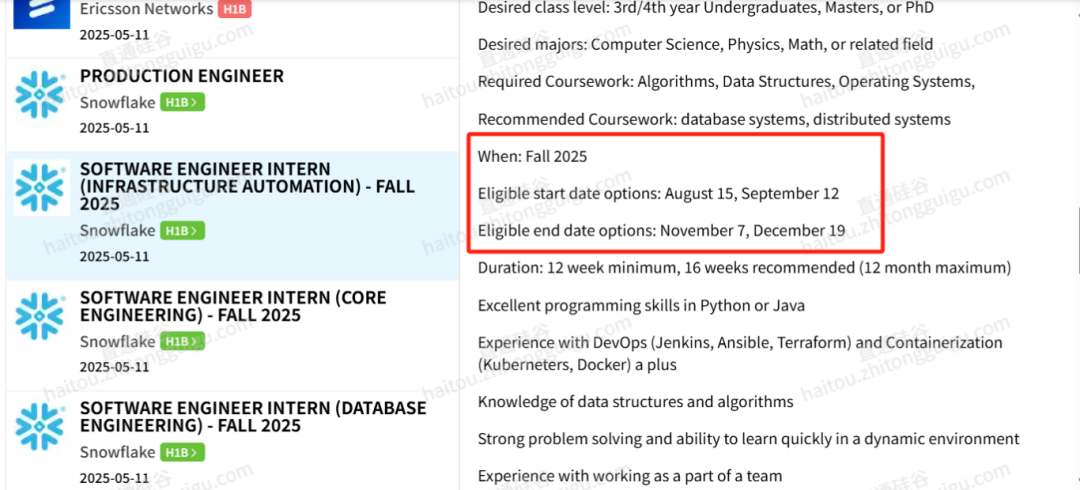Open the PRODUCTION ENGINEER job listing
This screenshot has width=1080, height=490.
point(182,76)
